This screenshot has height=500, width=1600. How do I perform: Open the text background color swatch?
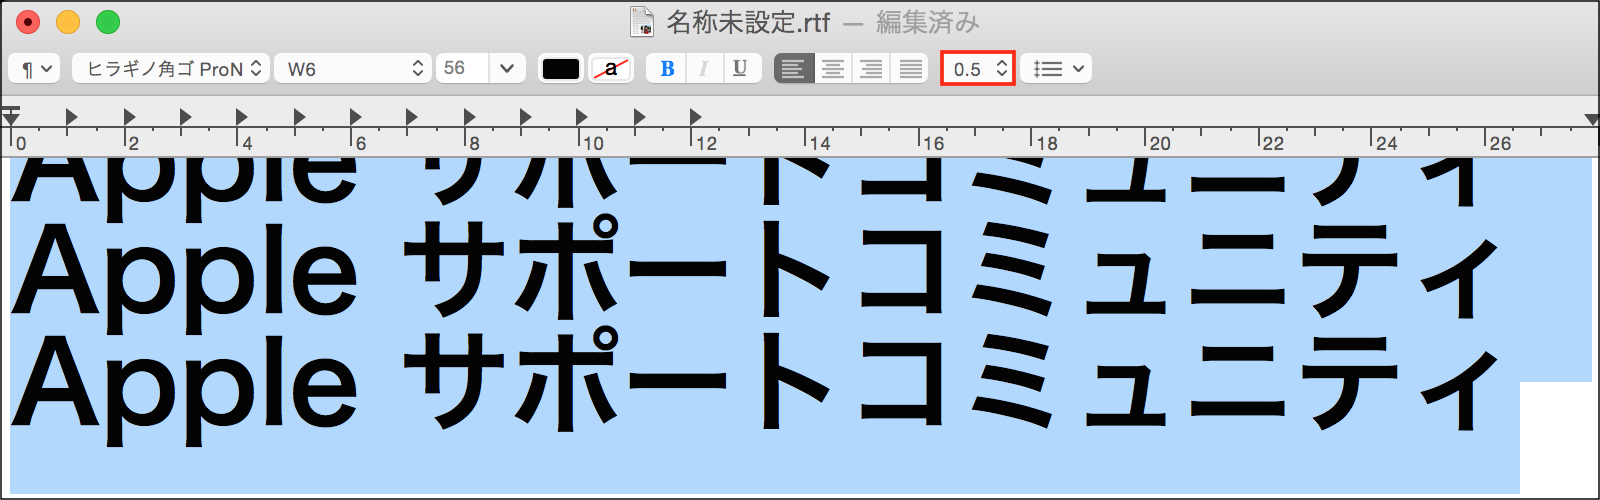point(611,69)
